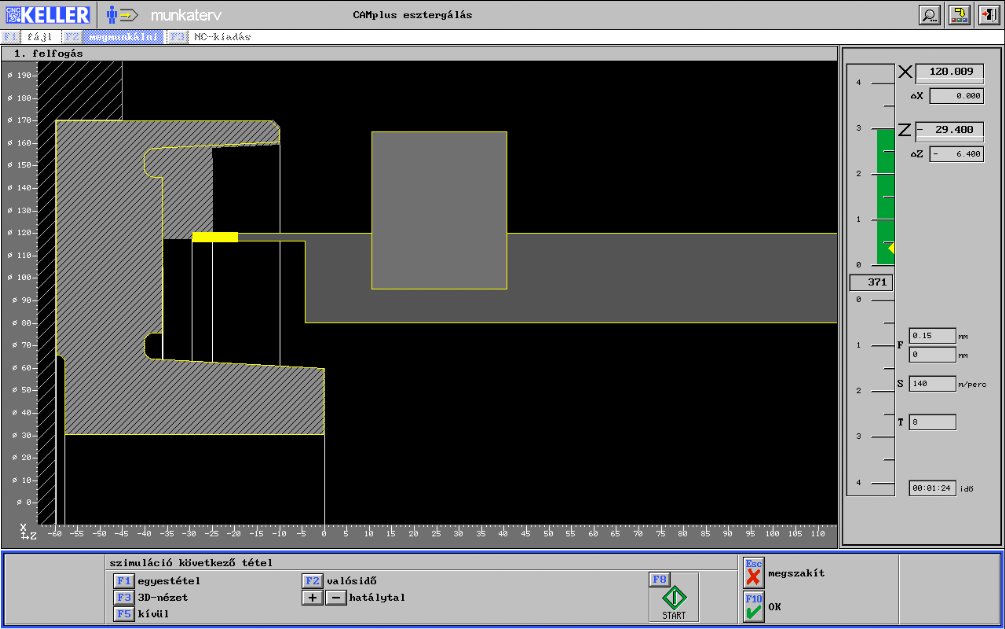Image resolution: width=1005 pixels, height=629 pixels.
Task: Click the delta Z field 6.400
Action: tap(956, 154)
